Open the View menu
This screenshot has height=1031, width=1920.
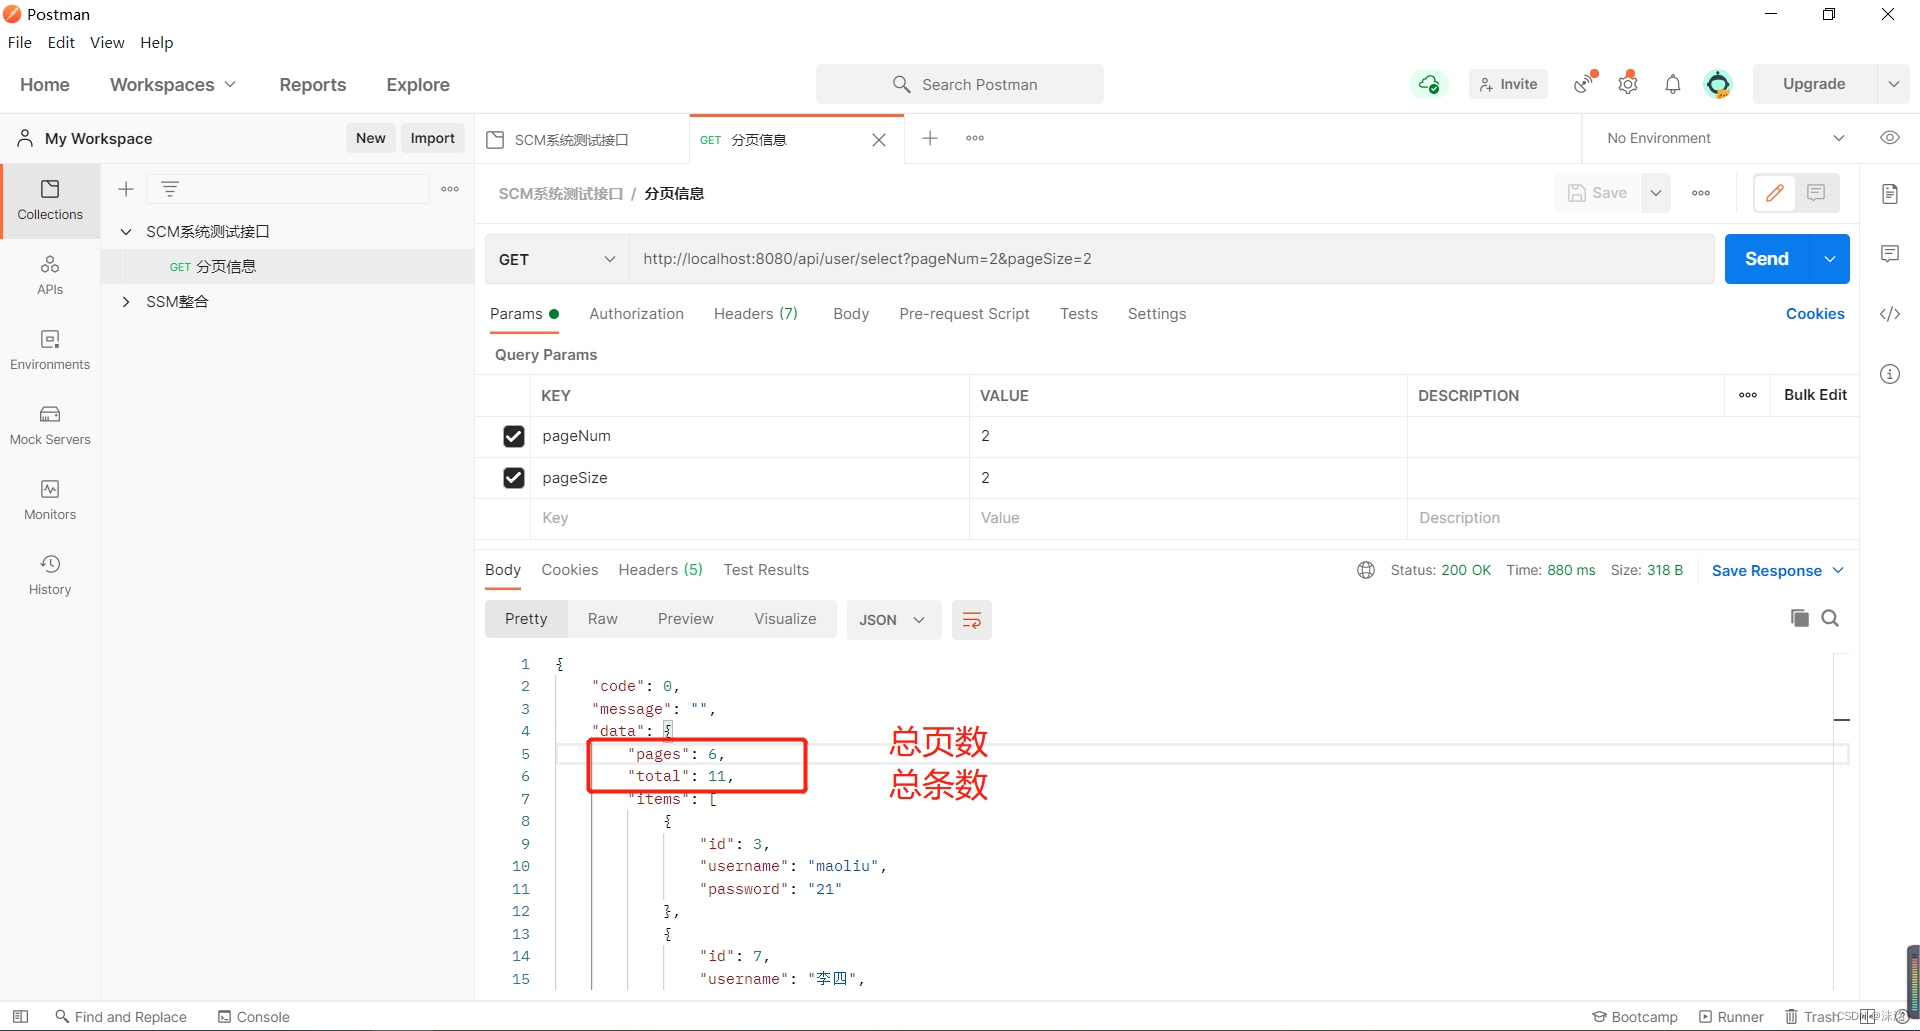pos(106,42)
